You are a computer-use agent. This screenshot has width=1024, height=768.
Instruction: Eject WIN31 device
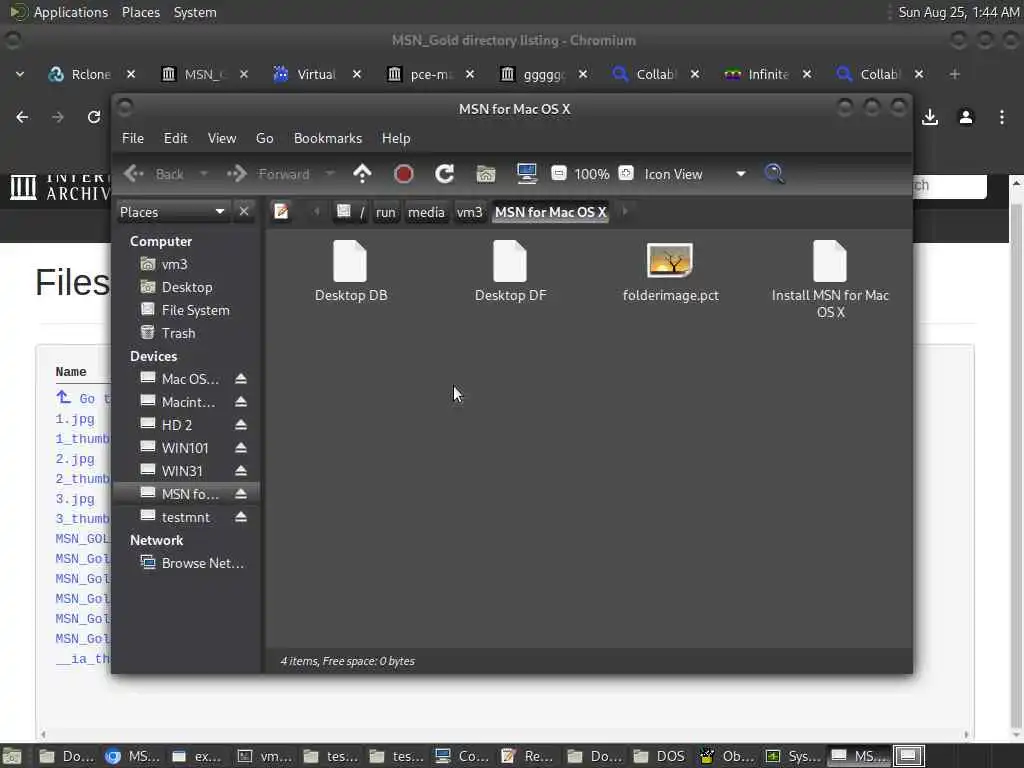point(241,471)
